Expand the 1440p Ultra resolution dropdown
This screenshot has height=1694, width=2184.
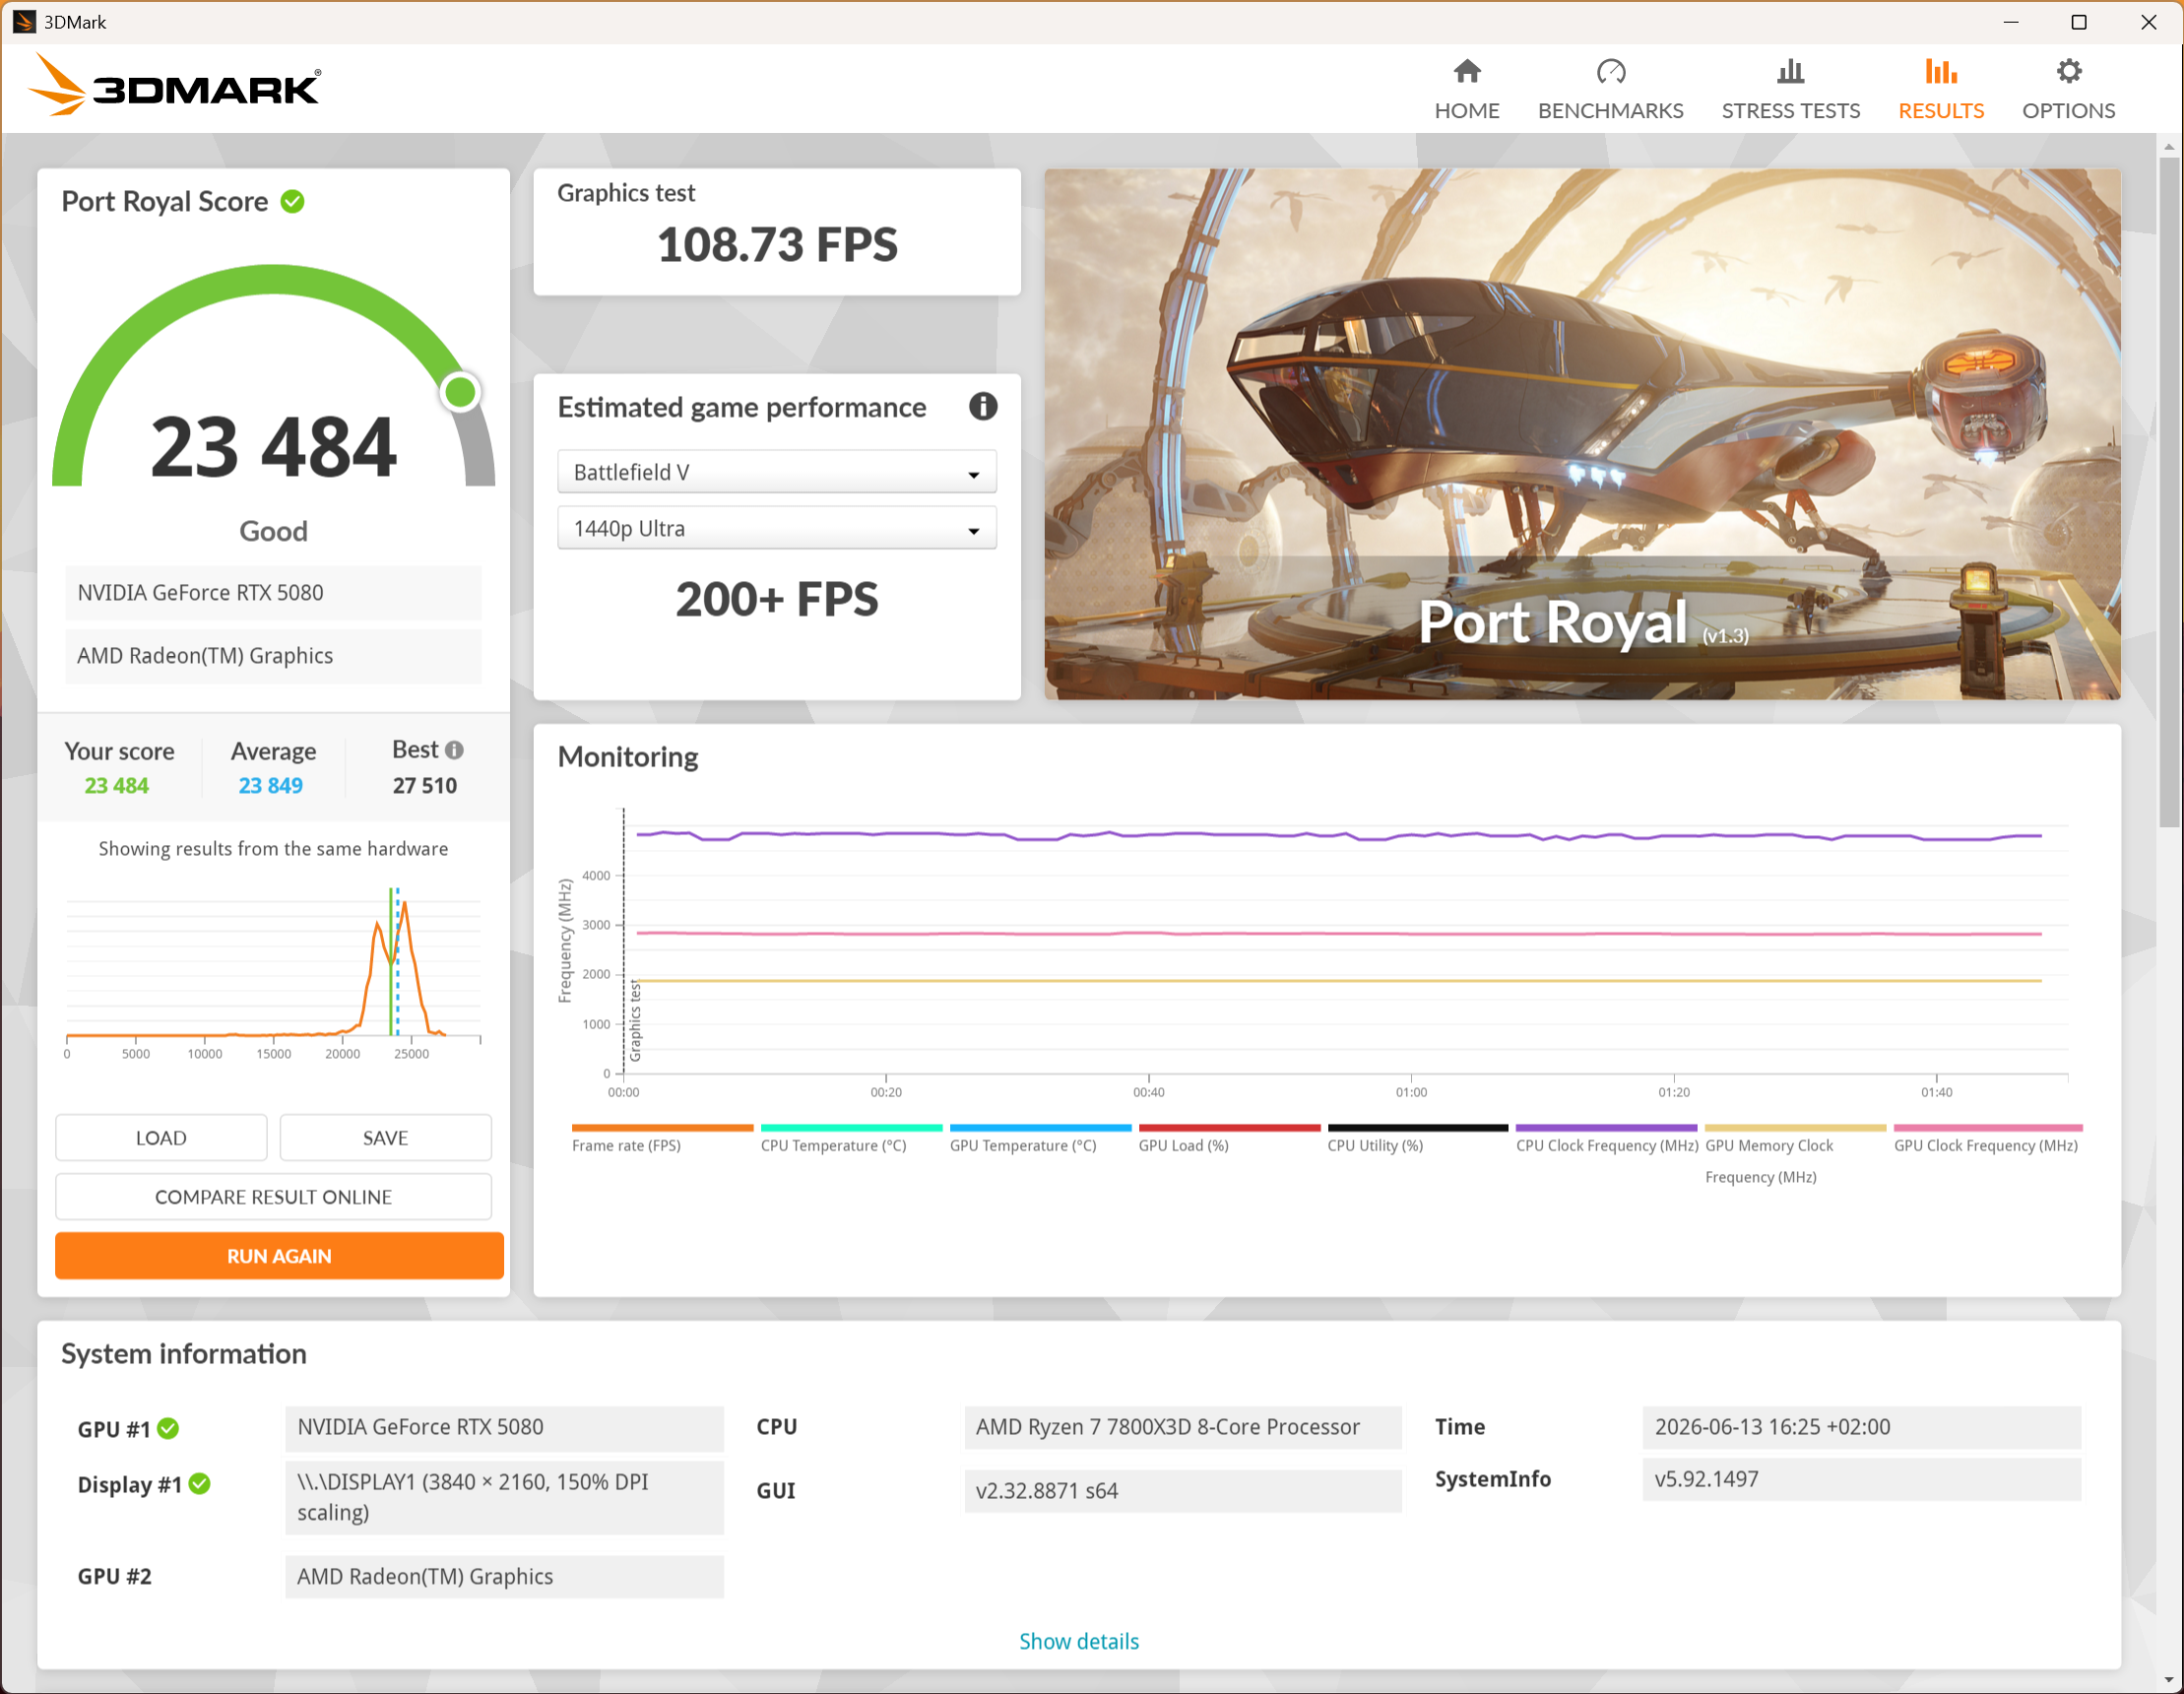point(777,528)
